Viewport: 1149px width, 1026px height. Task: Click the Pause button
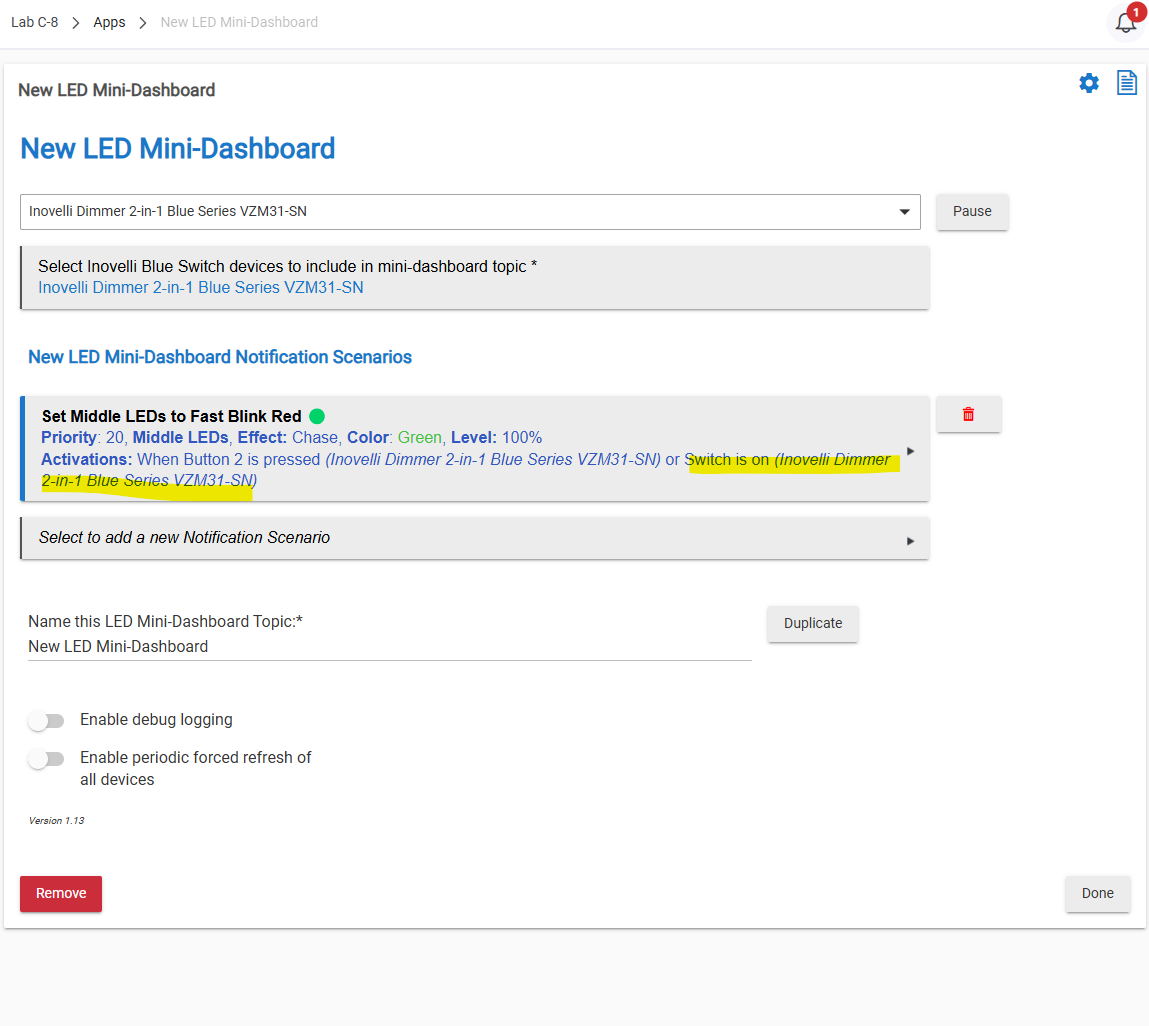click(972, 211)
